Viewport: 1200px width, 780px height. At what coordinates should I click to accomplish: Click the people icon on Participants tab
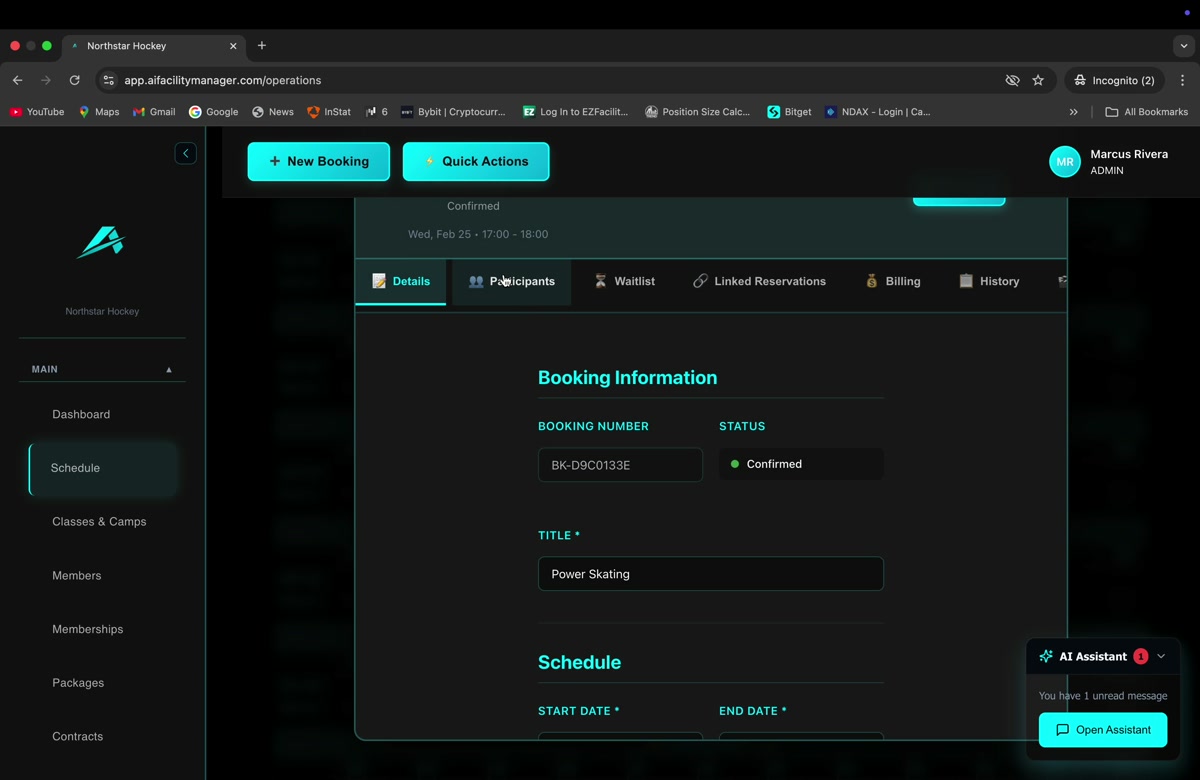point(476,281)
